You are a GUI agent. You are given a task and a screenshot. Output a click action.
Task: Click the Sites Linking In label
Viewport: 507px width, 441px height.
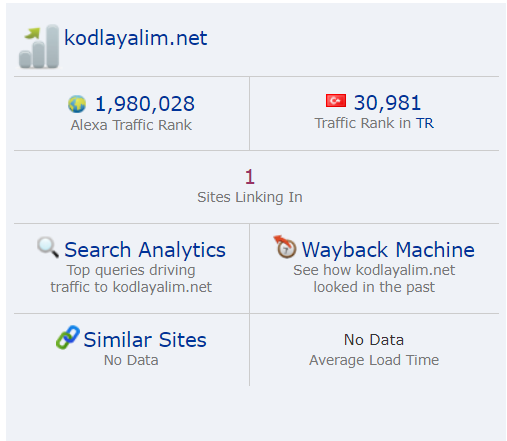250,197
